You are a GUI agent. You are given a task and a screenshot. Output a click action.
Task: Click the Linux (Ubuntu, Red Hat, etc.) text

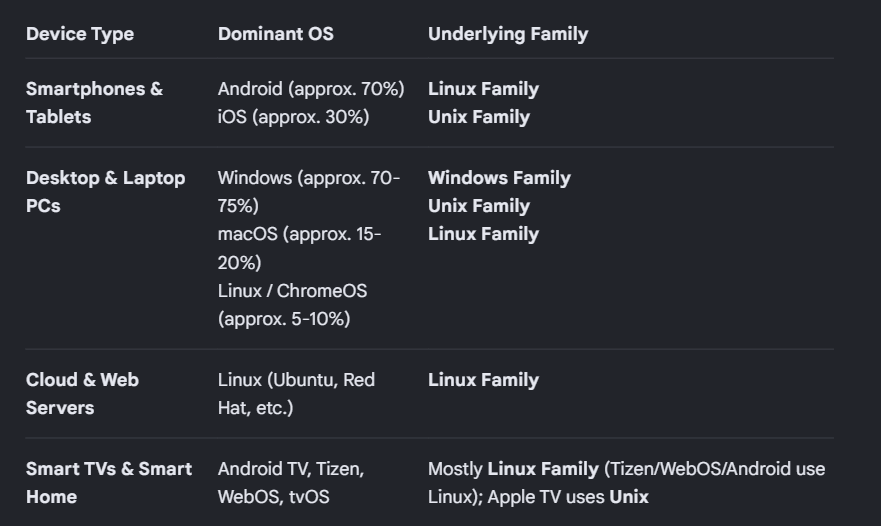pyautogui.click(x=296, y=393)
